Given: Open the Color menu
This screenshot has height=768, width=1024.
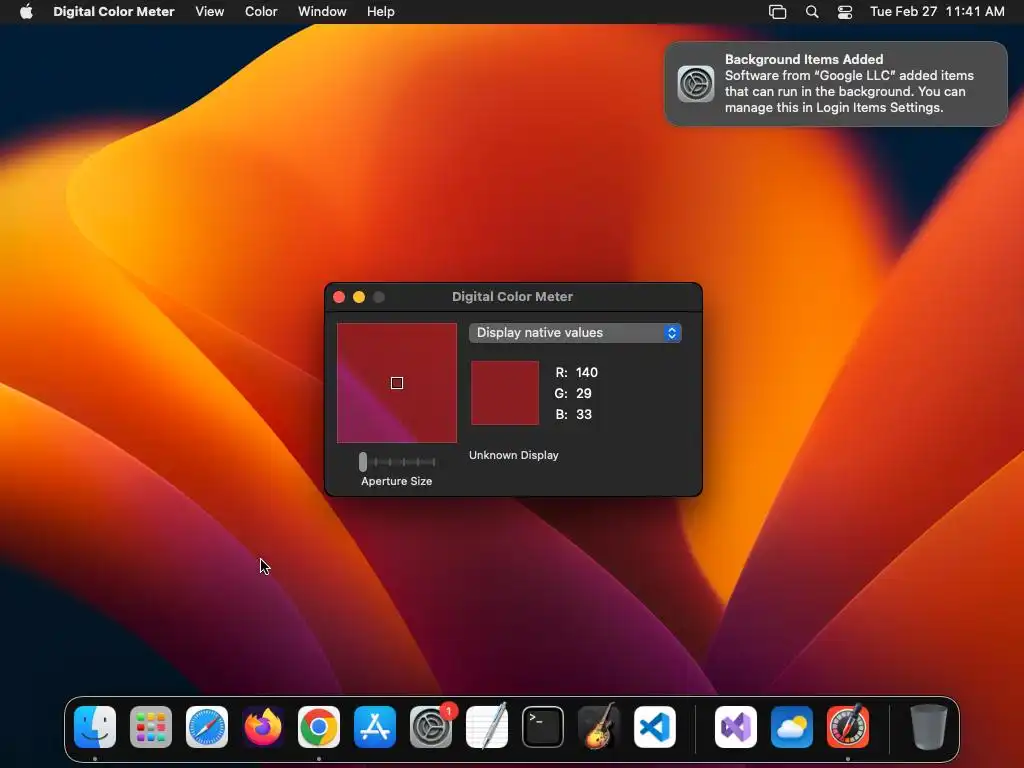Looking at the screenshot, I should [x=261, y=12].
